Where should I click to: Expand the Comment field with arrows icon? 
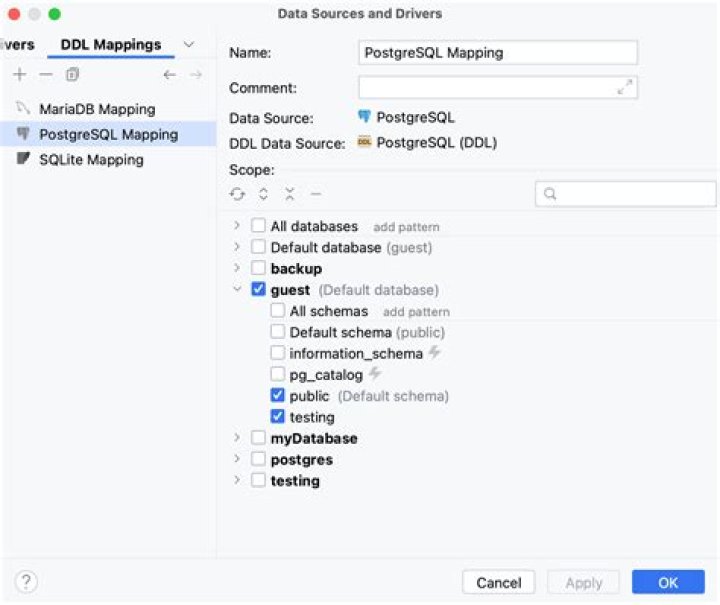pos(624,87)
